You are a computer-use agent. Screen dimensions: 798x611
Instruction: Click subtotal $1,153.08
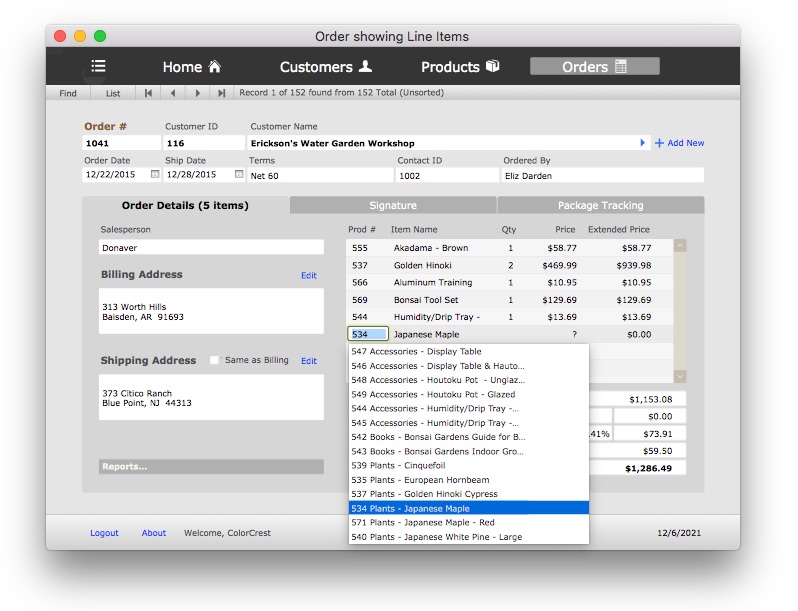650,399
